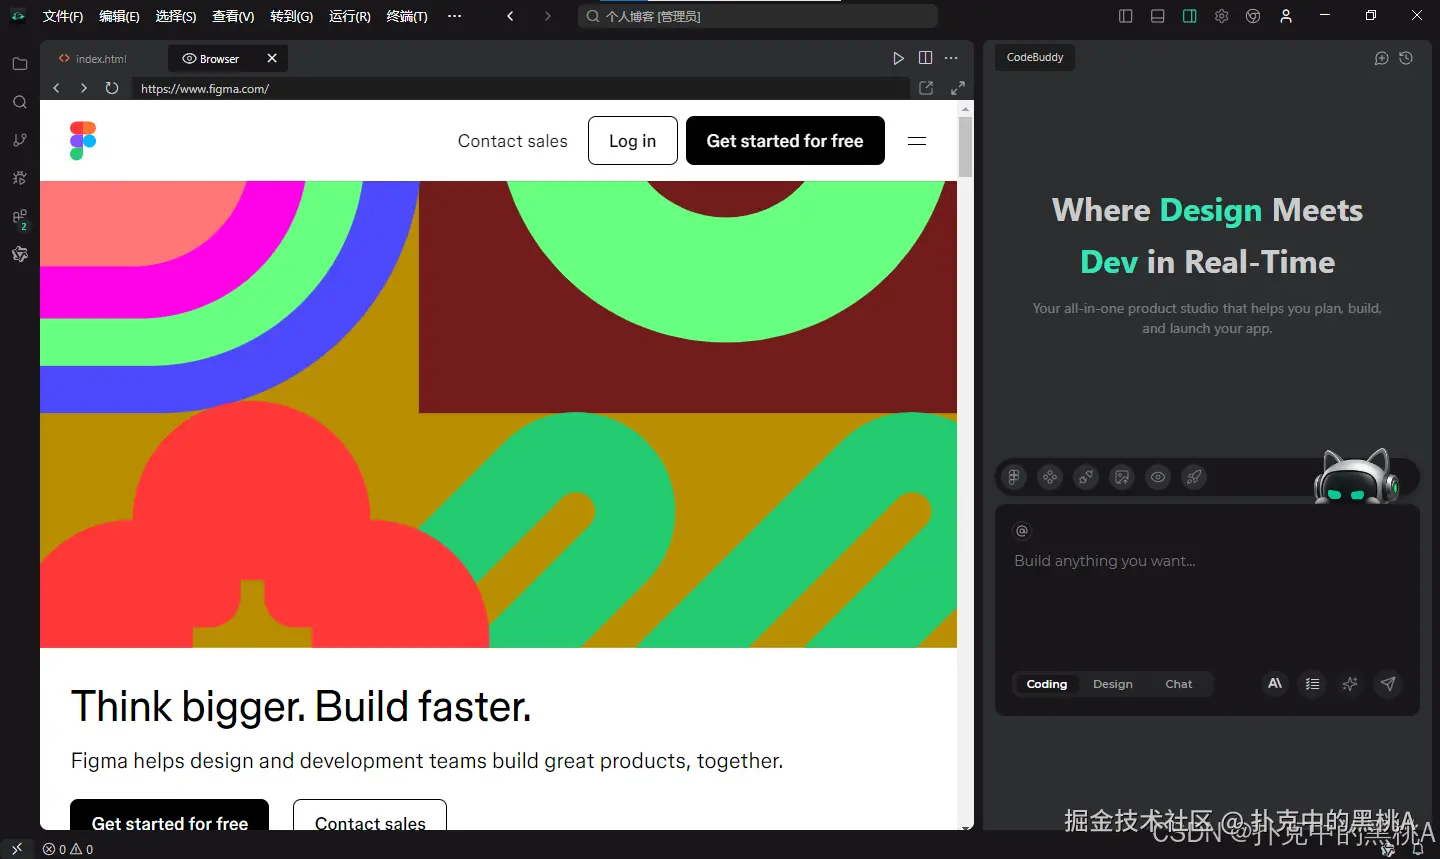Reload the browser preview page

click(112, 88)
